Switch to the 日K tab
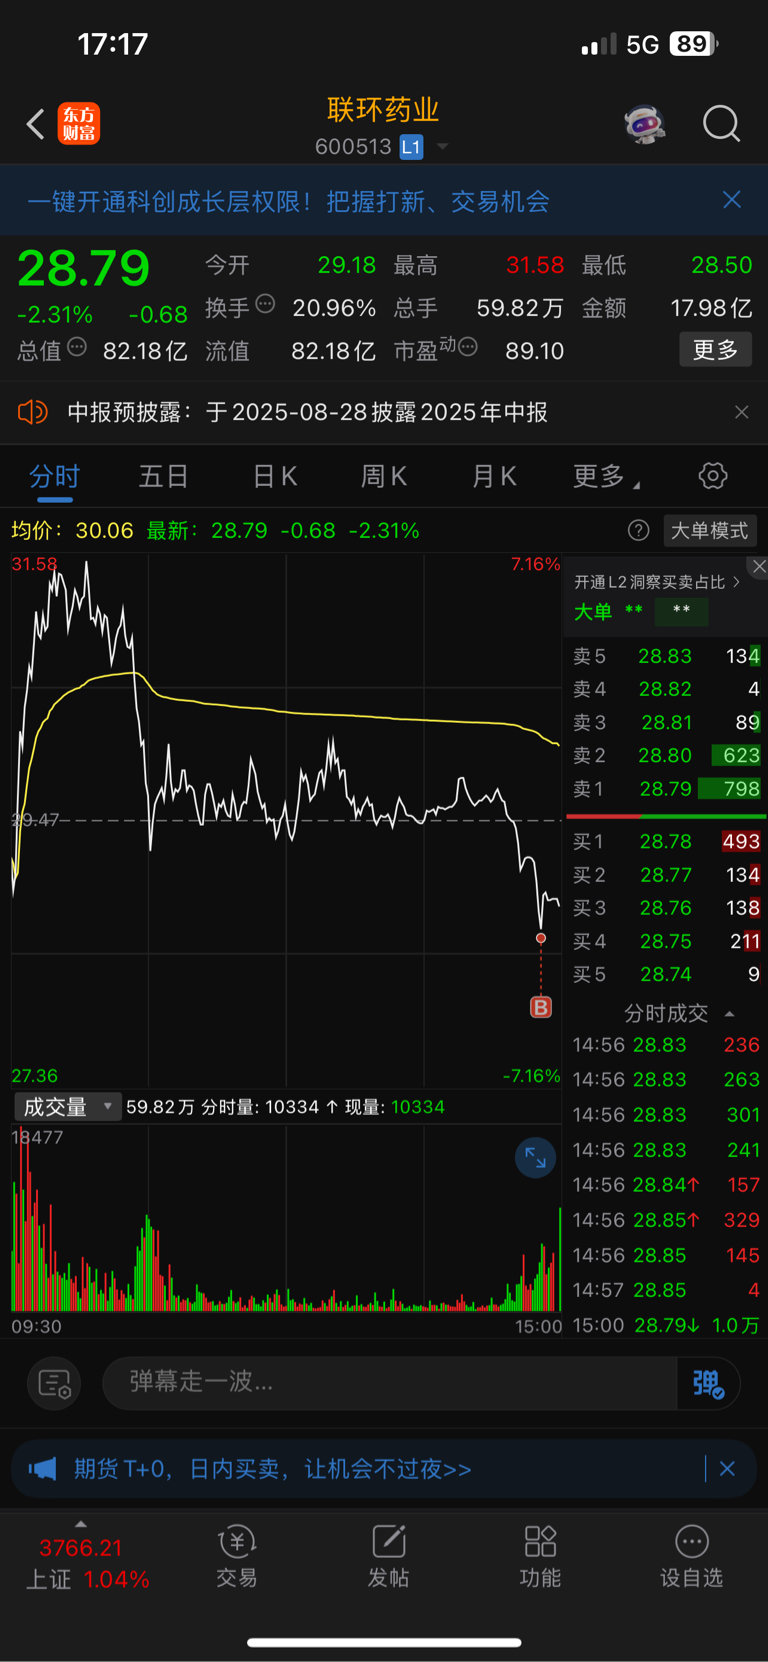The height and width of the screenshot is (1662, 768). pyautogui.click(x=274, y=477)
